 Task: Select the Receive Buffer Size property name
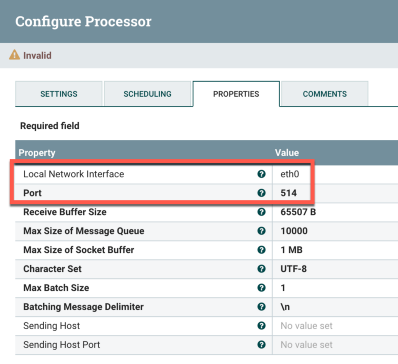click(65, 212)
